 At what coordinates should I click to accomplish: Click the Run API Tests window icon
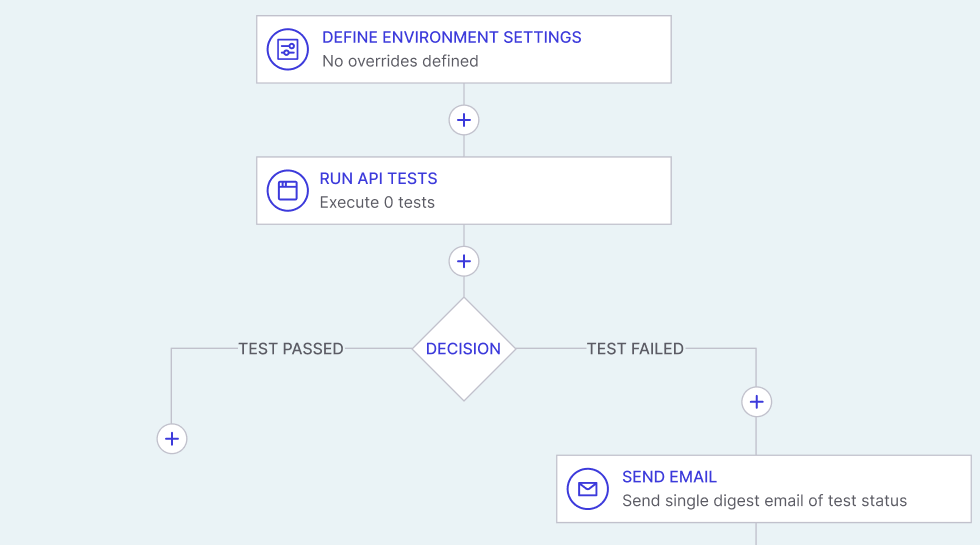[288, 190]
